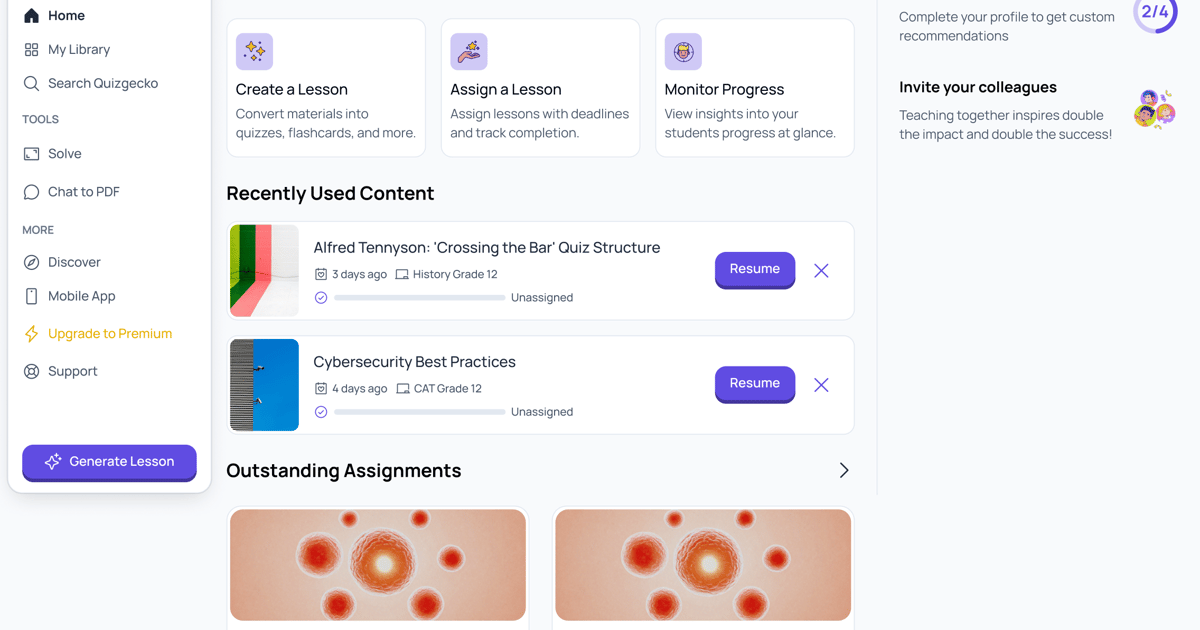
Task: Go to Support from the sidebar
Action: pos(32,371)
